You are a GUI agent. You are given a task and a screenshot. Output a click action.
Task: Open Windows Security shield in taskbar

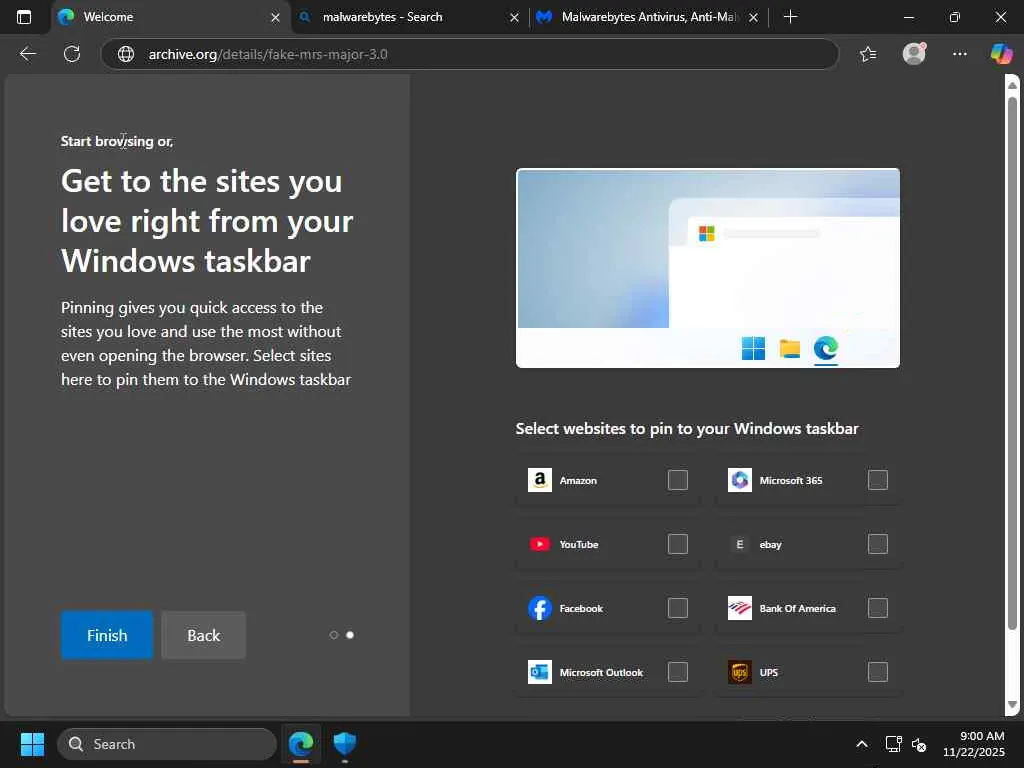click(344, 744)
